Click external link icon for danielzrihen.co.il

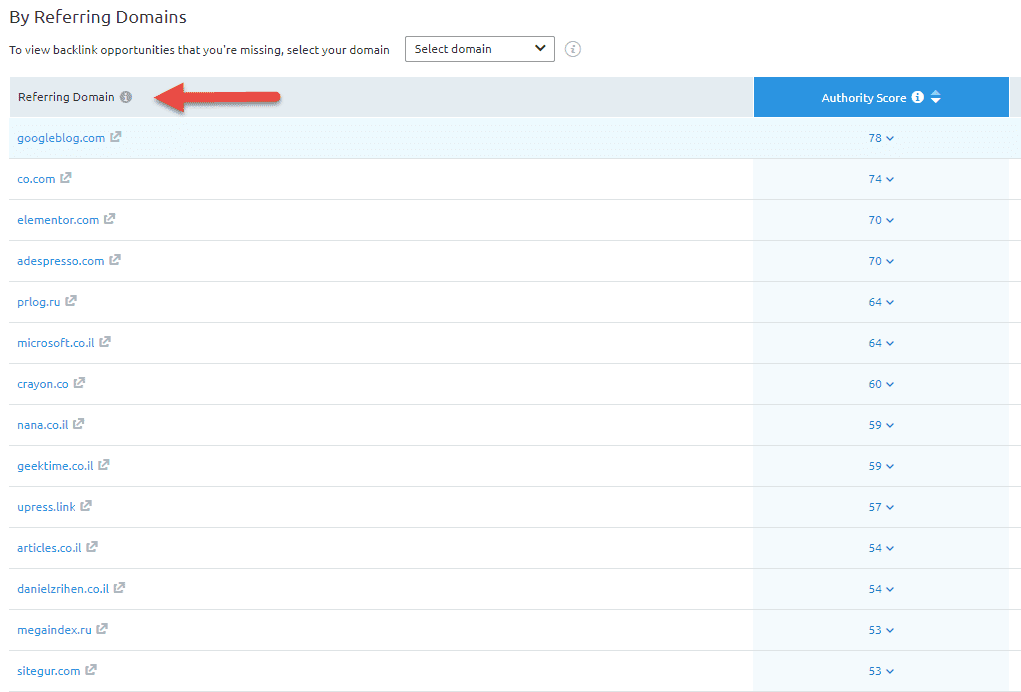click(119, 588)
